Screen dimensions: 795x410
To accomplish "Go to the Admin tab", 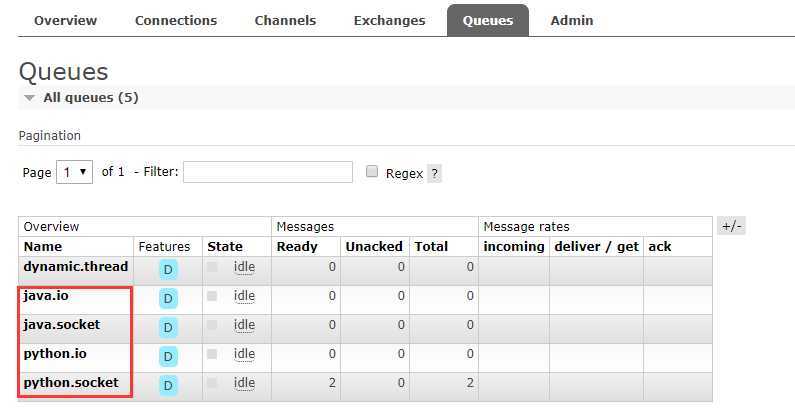I will tap(571, 20).
